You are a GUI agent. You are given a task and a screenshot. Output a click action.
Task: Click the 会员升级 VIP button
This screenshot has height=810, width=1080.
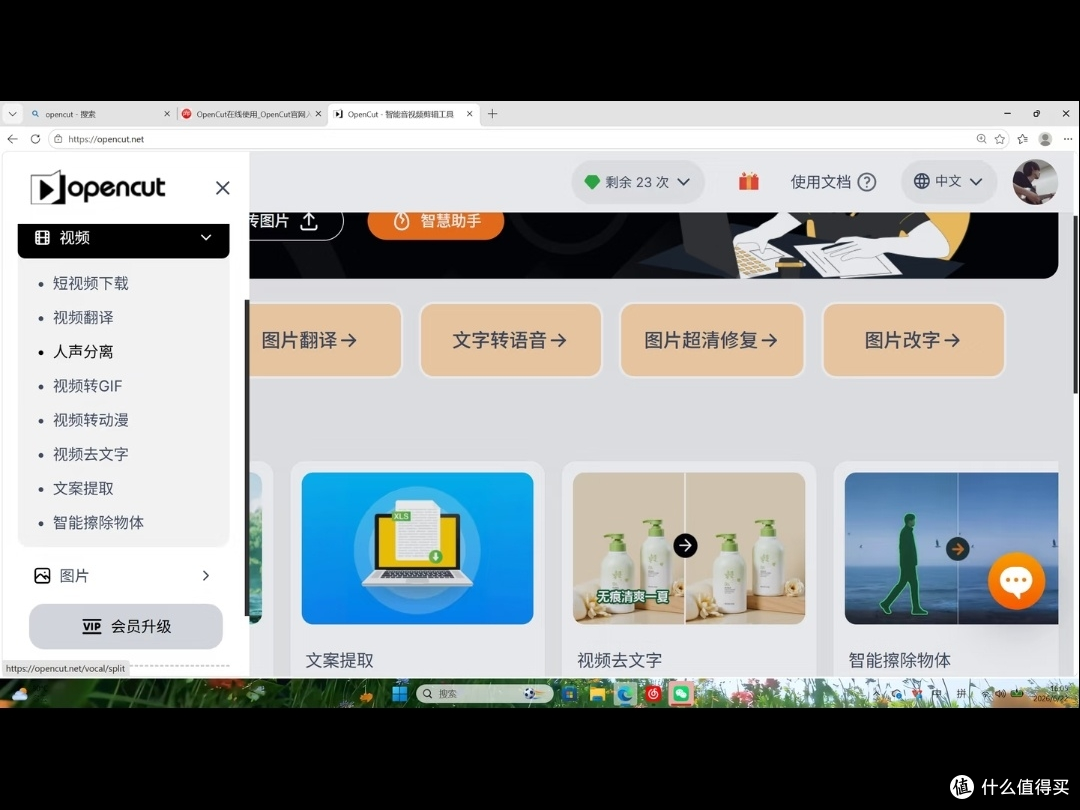(x=126, y=626)
